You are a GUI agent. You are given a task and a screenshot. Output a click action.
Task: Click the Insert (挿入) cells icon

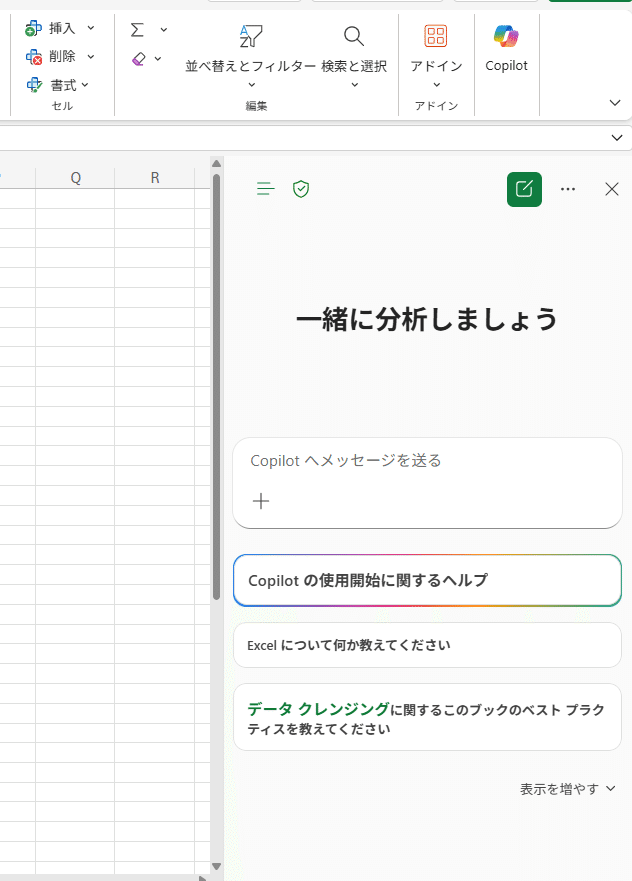[x=33, y=28]
